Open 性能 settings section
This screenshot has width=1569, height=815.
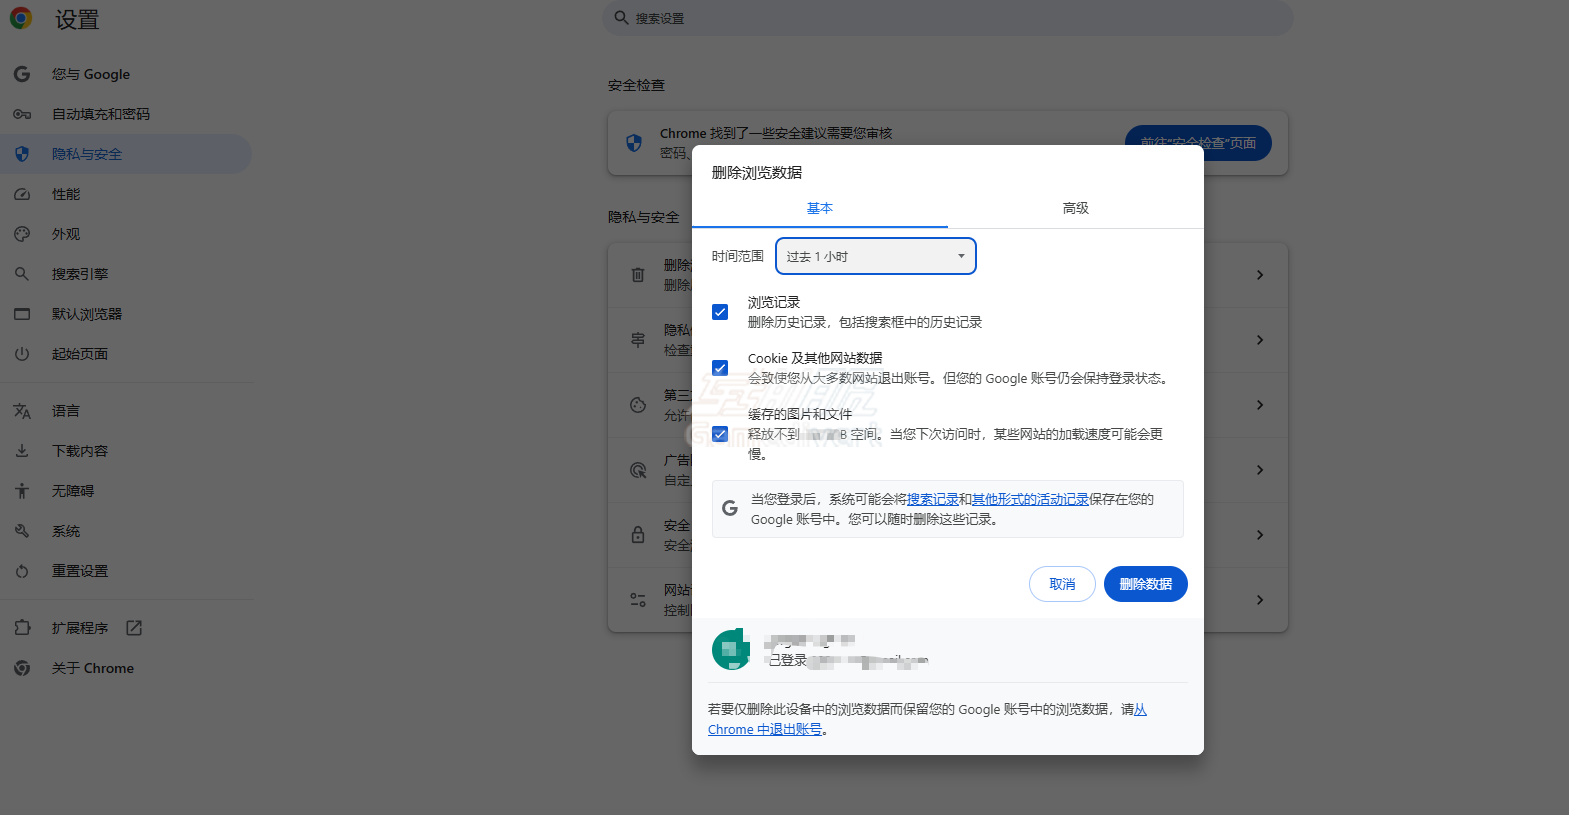(x=126, y=194)
